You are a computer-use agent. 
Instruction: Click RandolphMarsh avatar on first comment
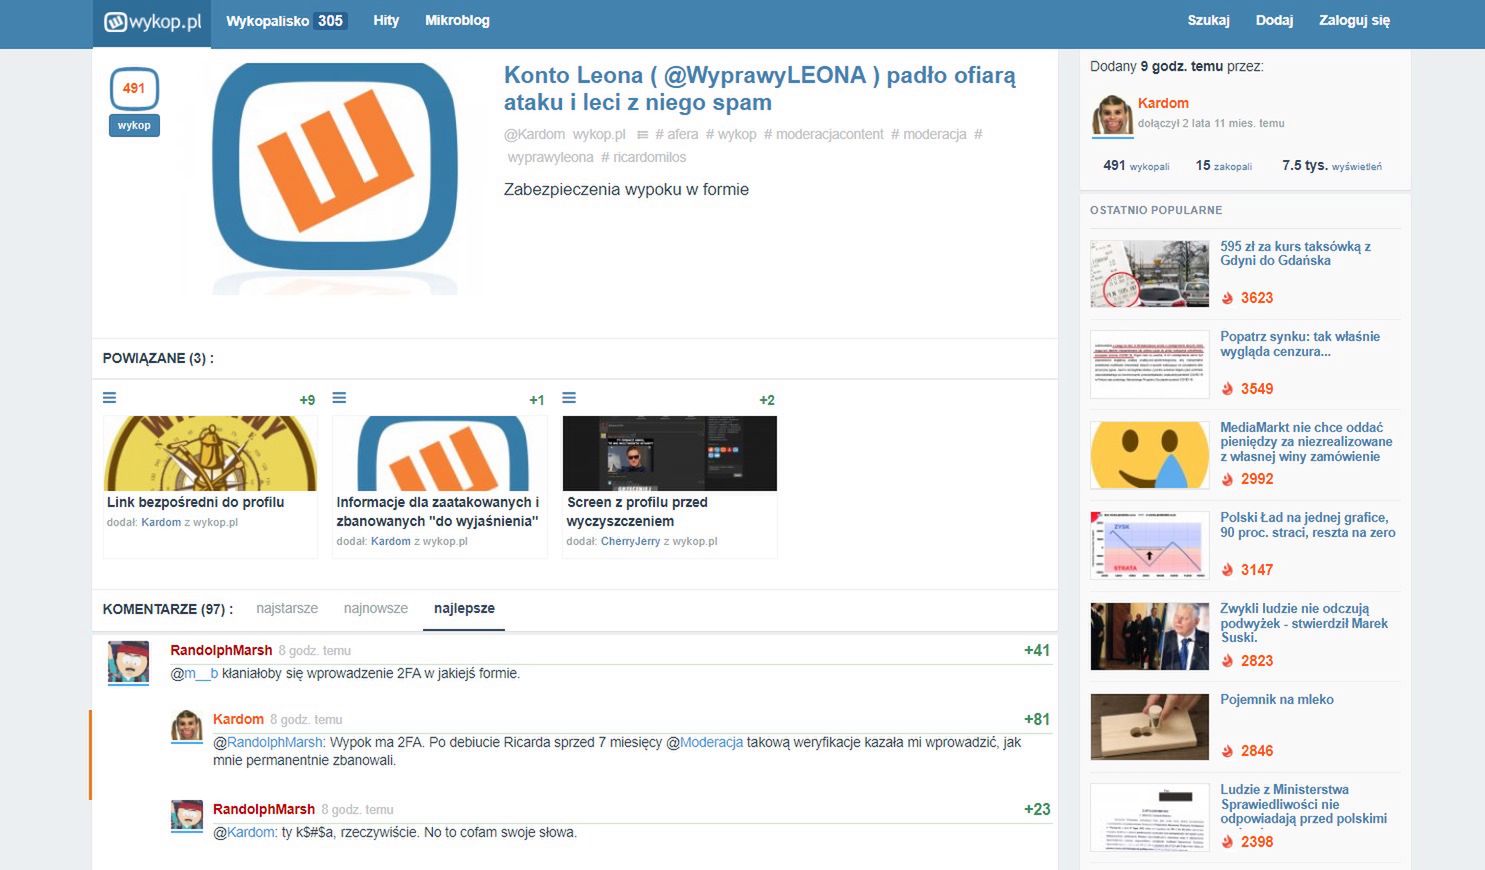128,662
